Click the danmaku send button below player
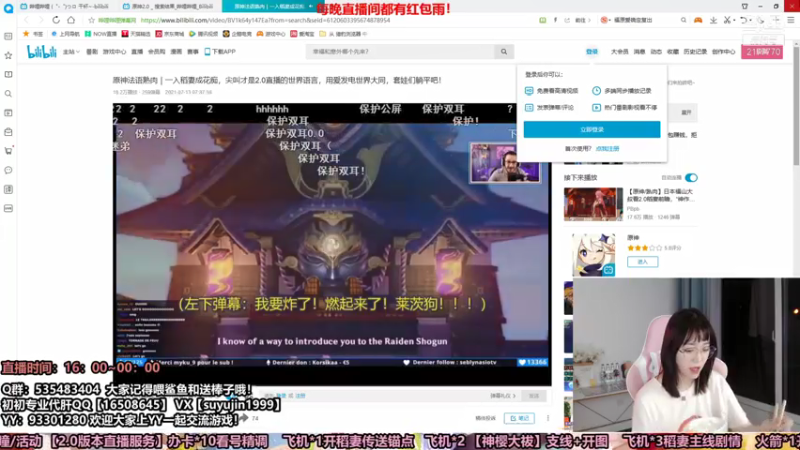 [x=534, y=395]
